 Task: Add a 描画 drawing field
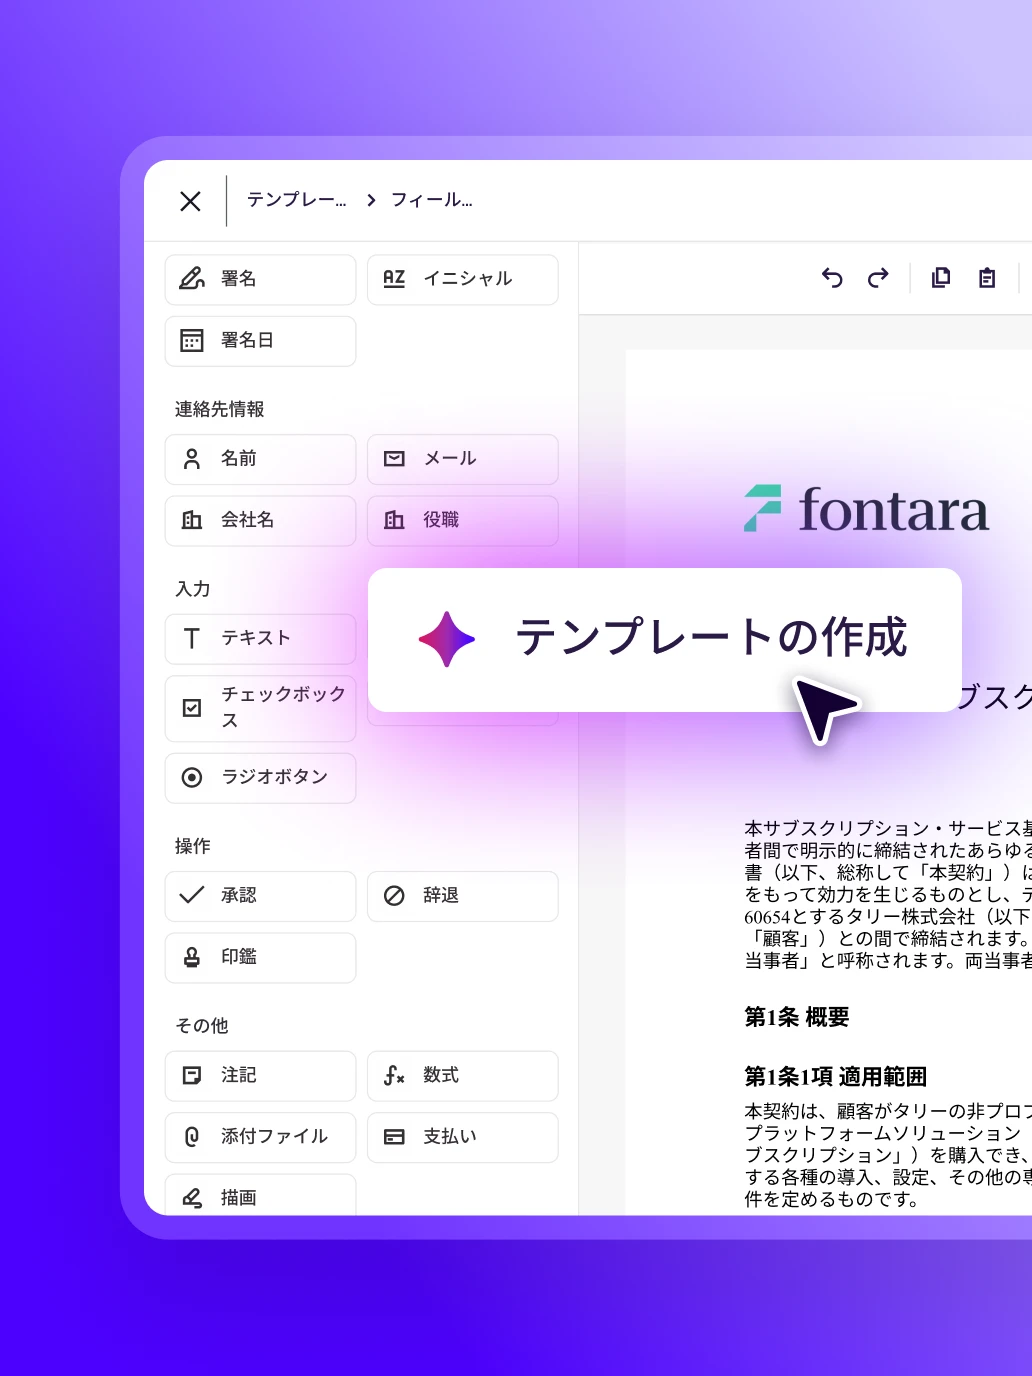(x=260, y=1195)
